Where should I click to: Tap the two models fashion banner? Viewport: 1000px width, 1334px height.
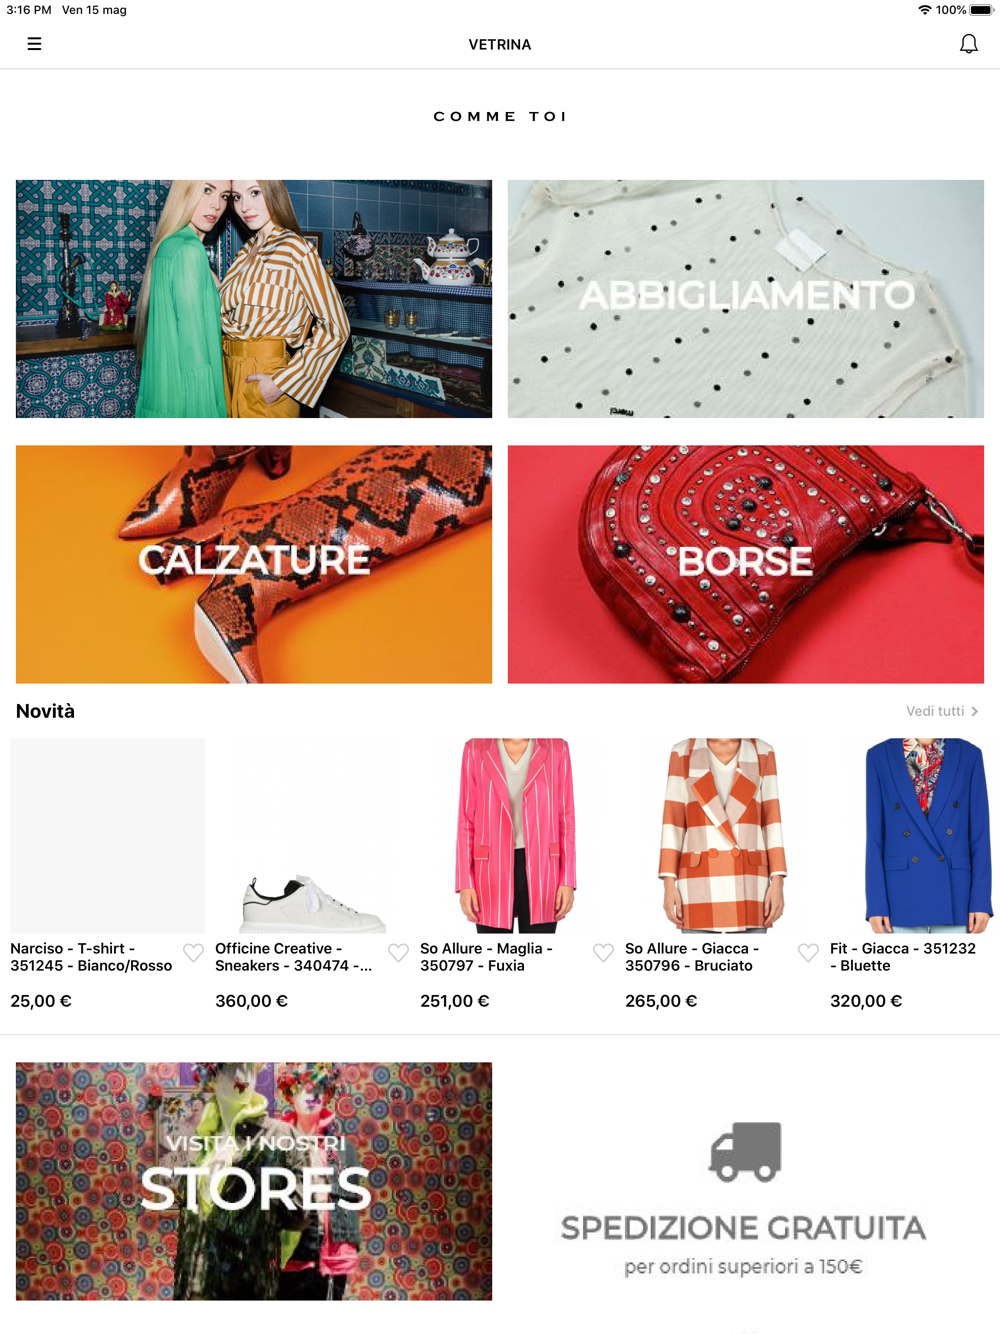tap(254, 299)
